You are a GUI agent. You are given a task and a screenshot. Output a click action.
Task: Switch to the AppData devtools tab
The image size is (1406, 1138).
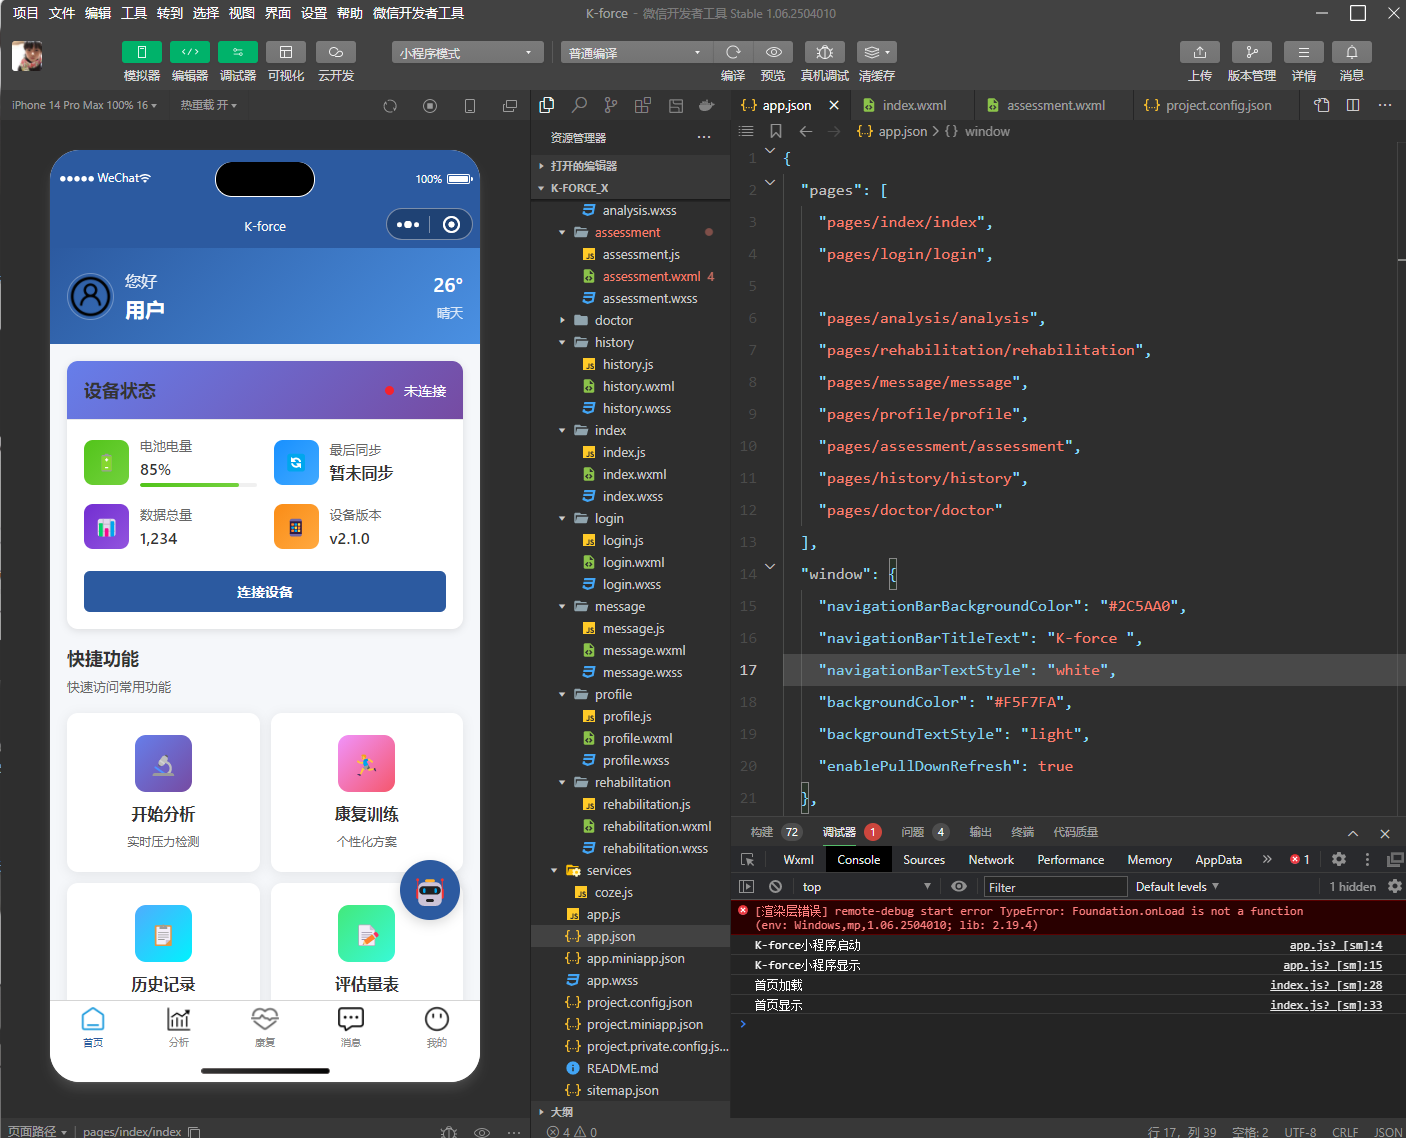pos(1219,860)
